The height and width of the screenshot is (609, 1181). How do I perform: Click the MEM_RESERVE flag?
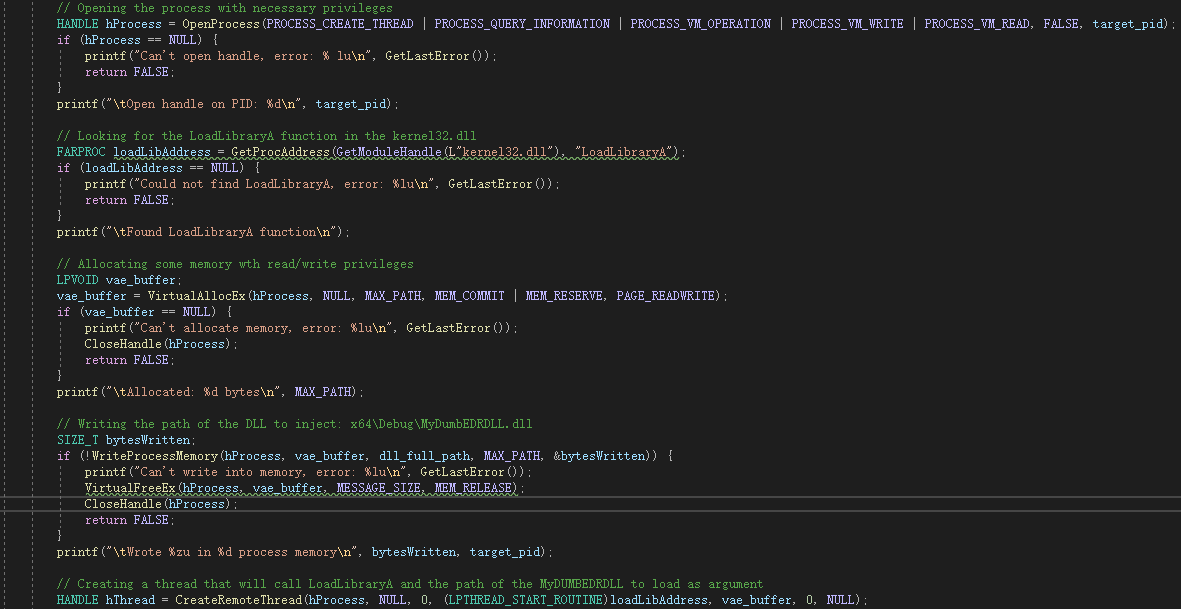click(x=564, y=296)
